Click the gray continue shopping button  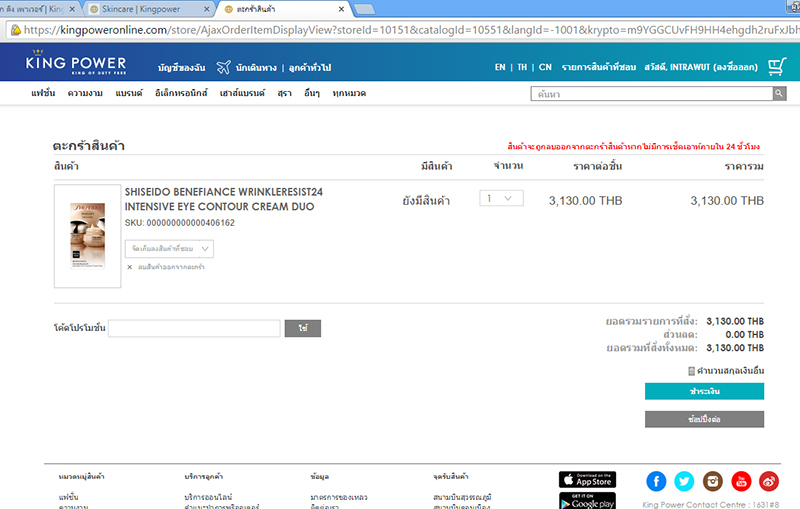[x=704, y=419]
